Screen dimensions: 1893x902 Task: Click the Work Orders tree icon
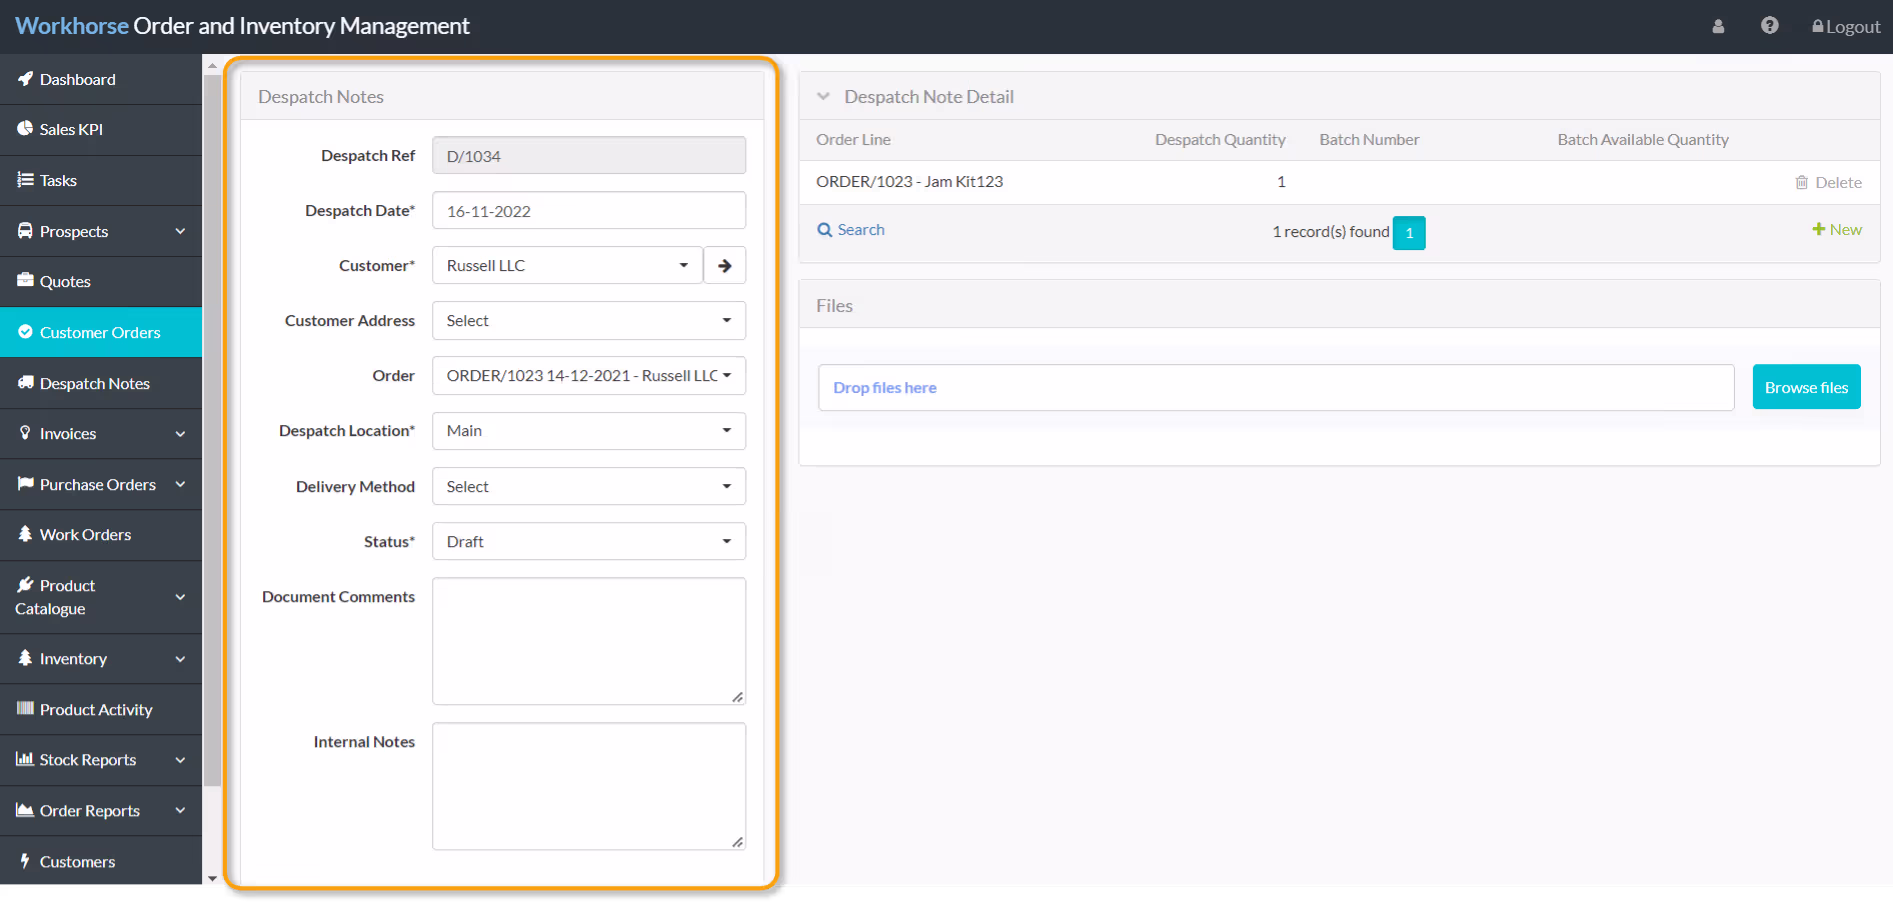point(25,534)
